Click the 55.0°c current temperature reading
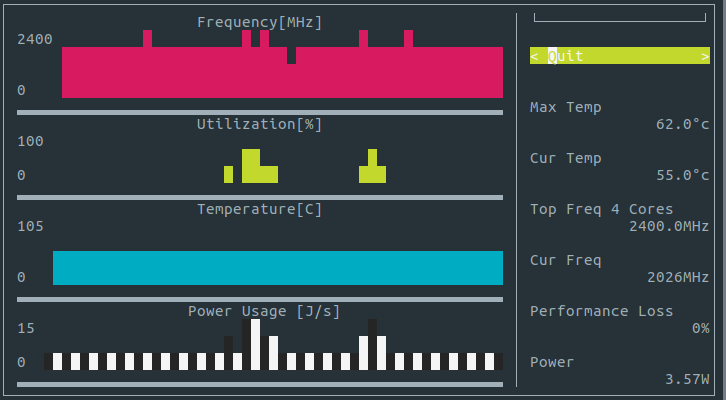Screen dimensions: 726x400 click(683, 175)
